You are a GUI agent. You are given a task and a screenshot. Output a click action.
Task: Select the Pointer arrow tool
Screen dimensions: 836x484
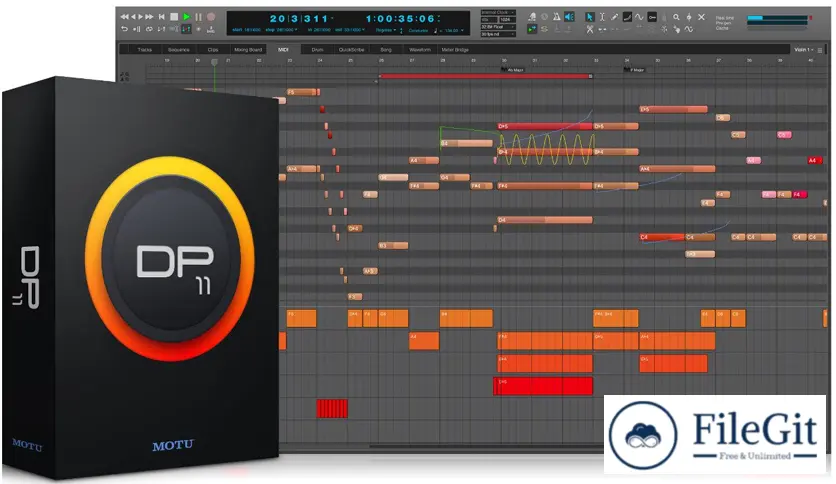(x=590, y=17)
